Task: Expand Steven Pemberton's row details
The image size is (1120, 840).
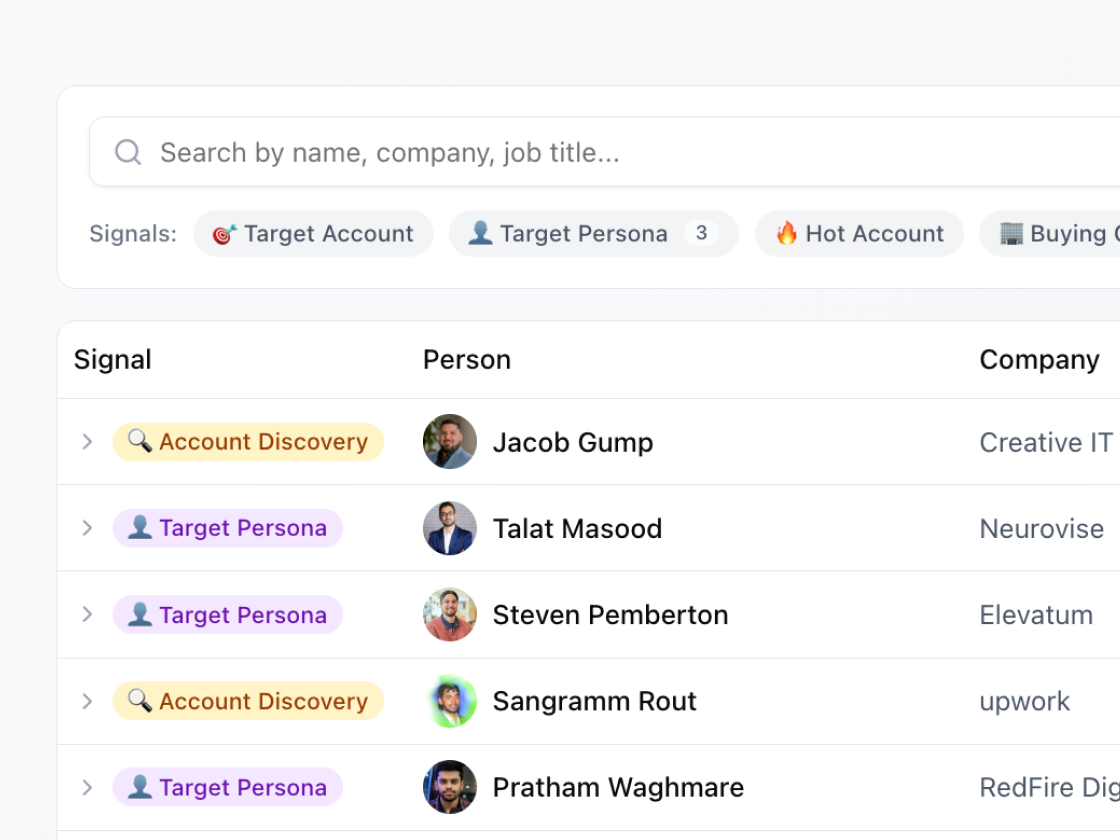Action: click(x=87, y=614)
